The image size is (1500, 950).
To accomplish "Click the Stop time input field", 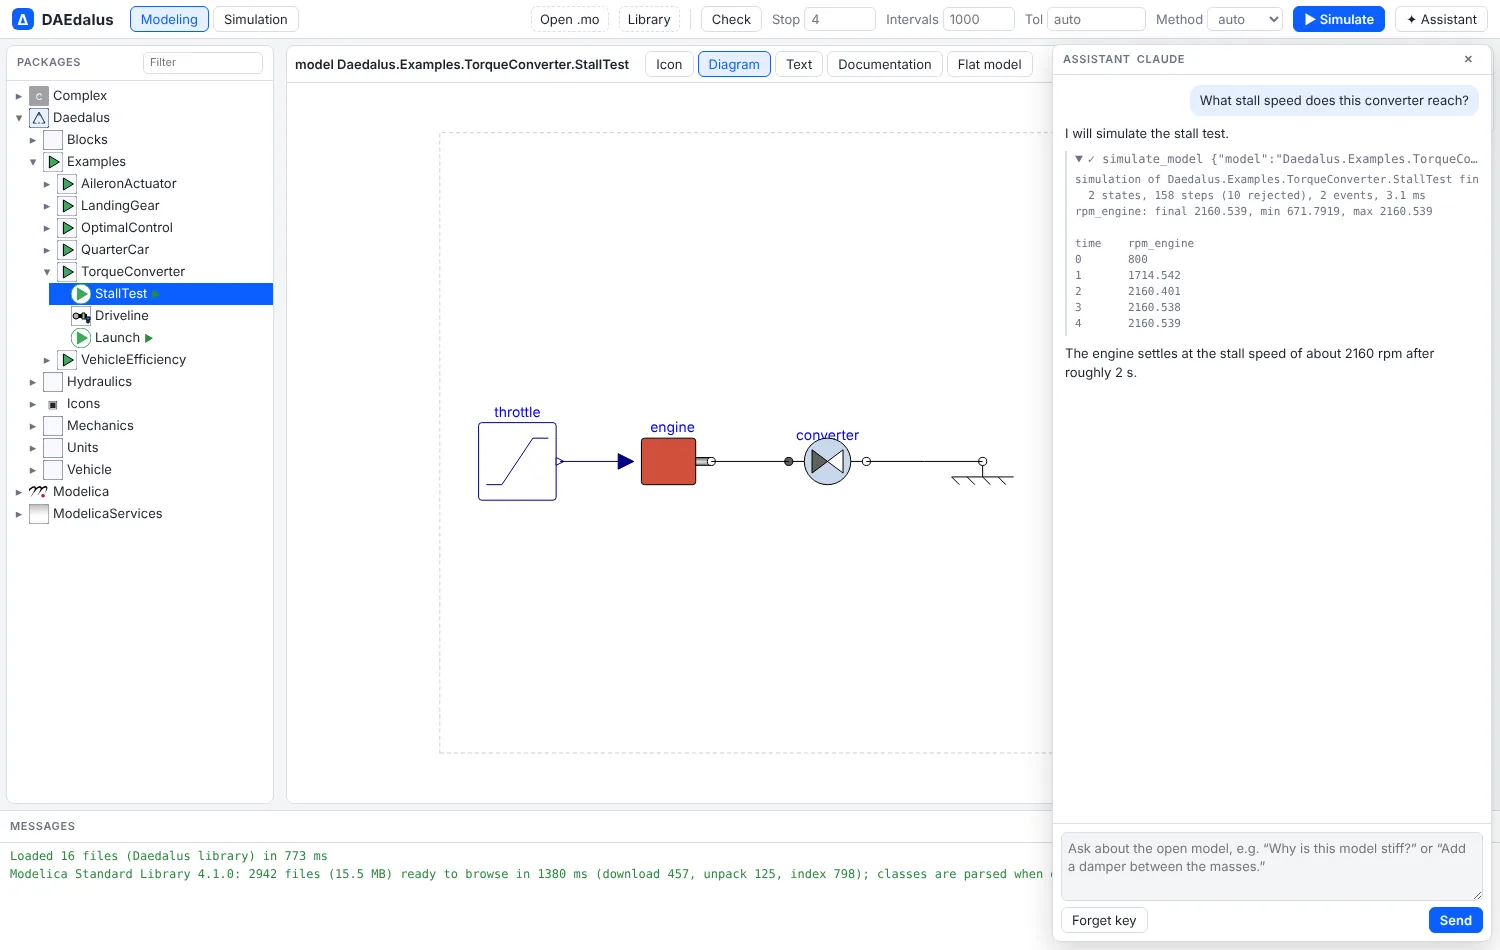I will (x=840, y=19).
